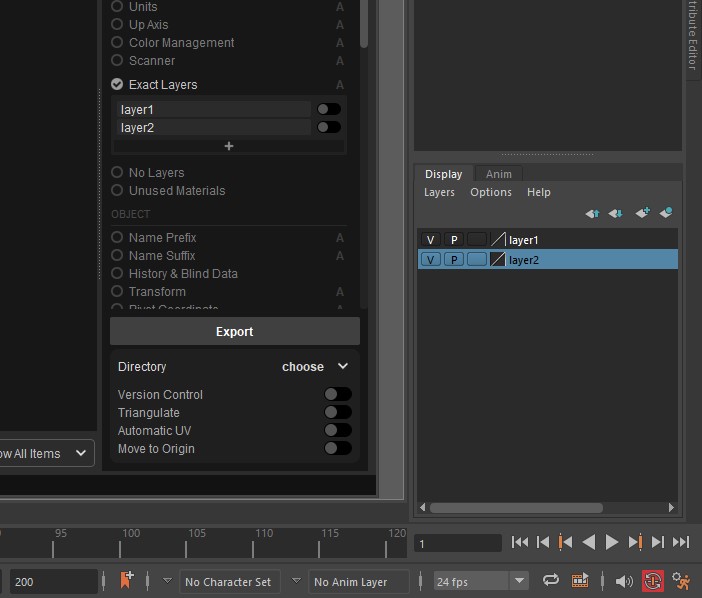Create layer from selected objects icon
Screen dimensions: 702x598
click(x=666, y=212)
